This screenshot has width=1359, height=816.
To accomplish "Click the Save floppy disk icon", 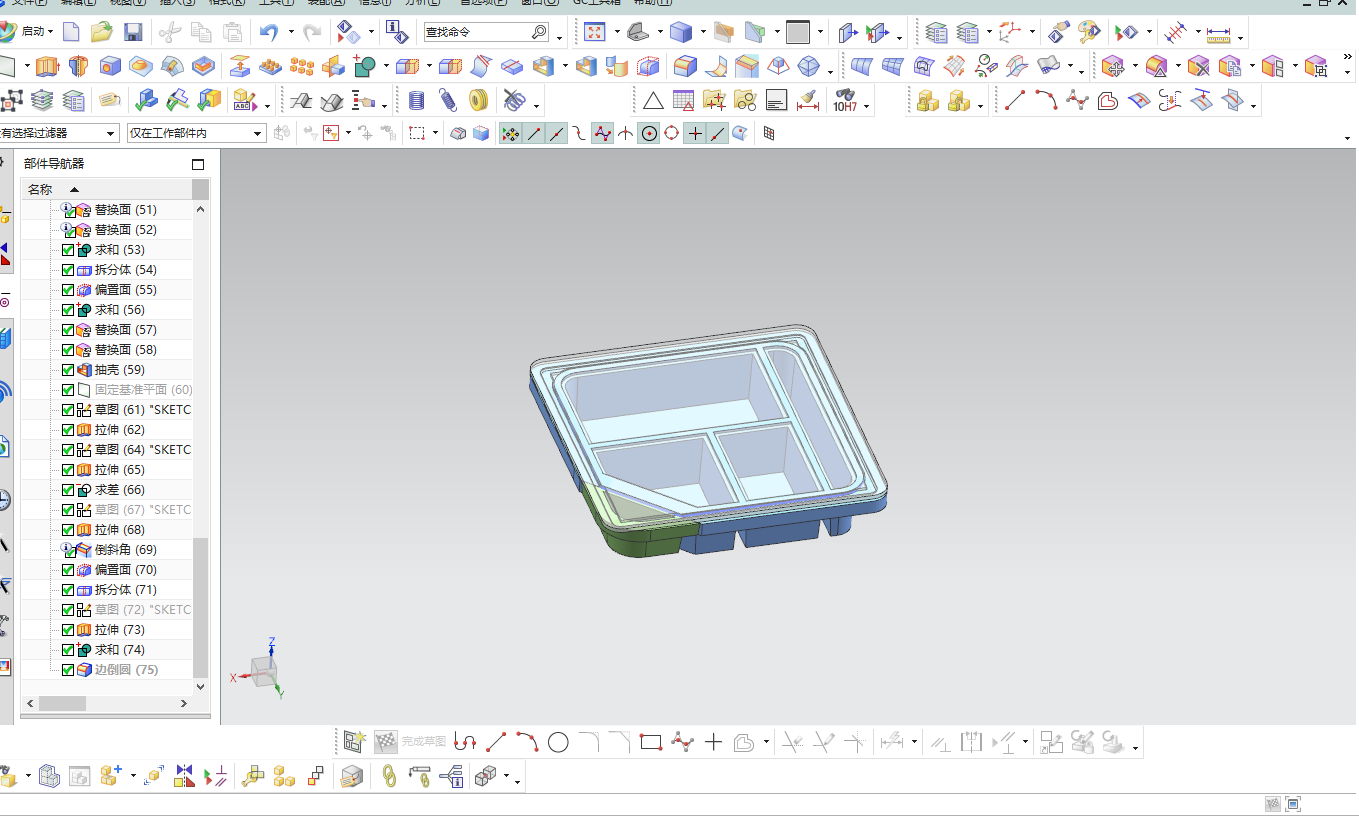I will tap(132, 32).
